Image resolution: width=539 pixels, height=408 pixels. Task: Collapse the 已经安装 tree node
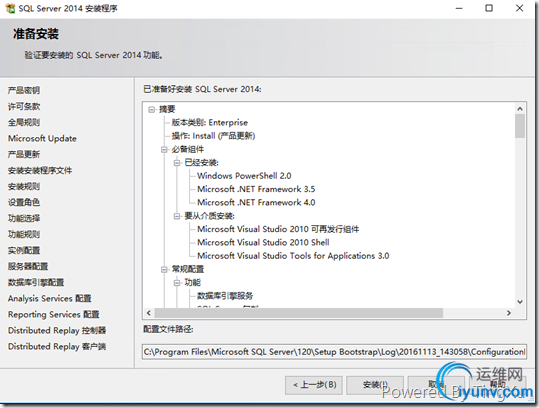pos(177,163)
